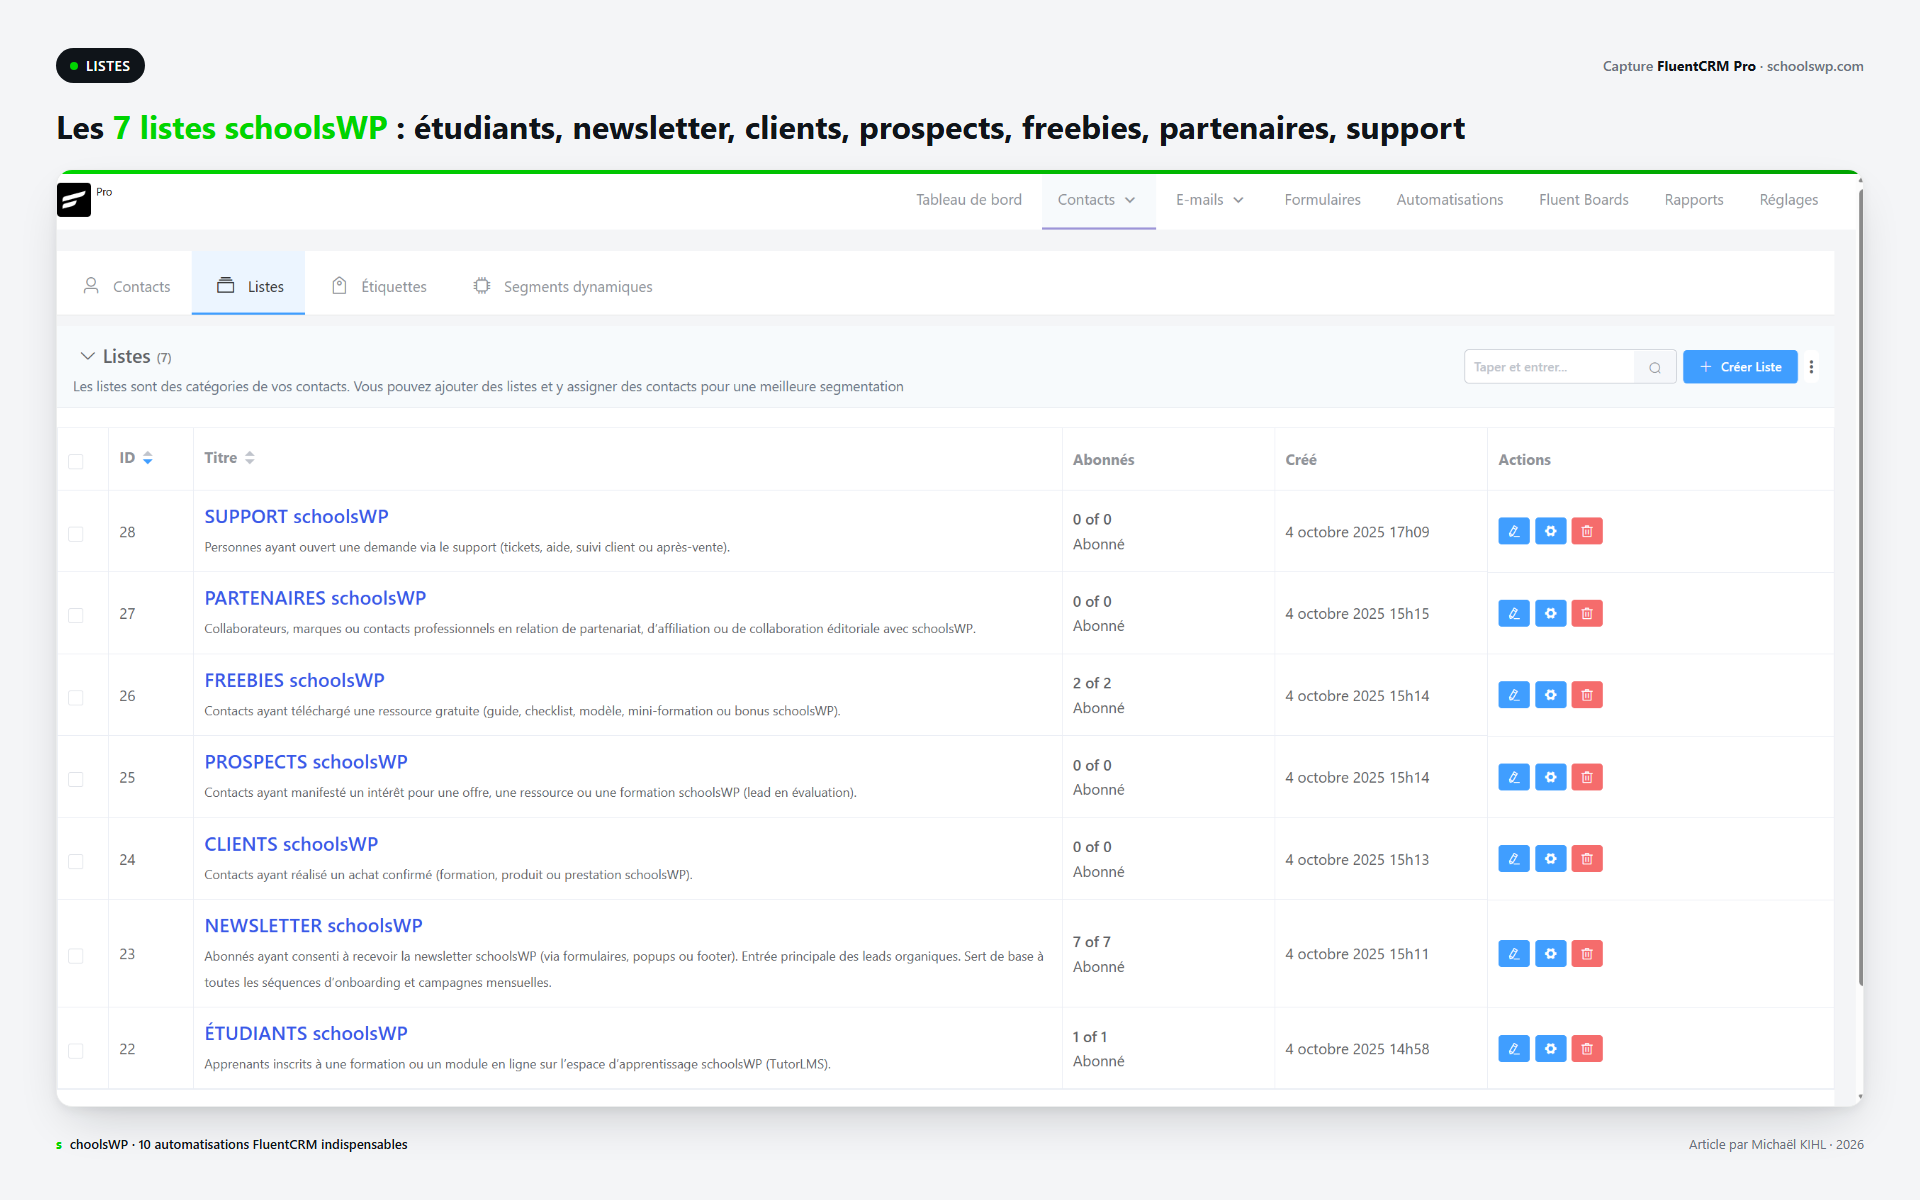Click the FluentCRM logo icon
The image size is (1920, 1200).
(x=74, y=200)
